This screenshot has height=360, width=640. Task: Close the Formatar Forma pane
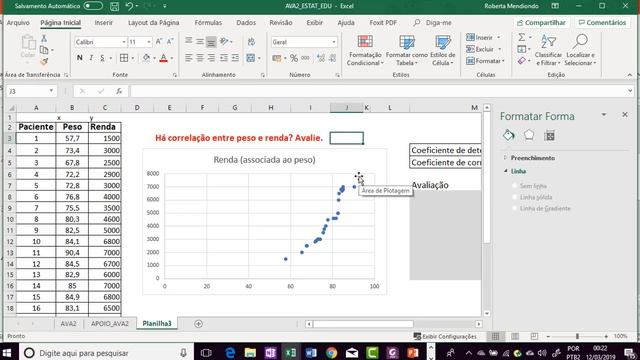coord(625,115)
